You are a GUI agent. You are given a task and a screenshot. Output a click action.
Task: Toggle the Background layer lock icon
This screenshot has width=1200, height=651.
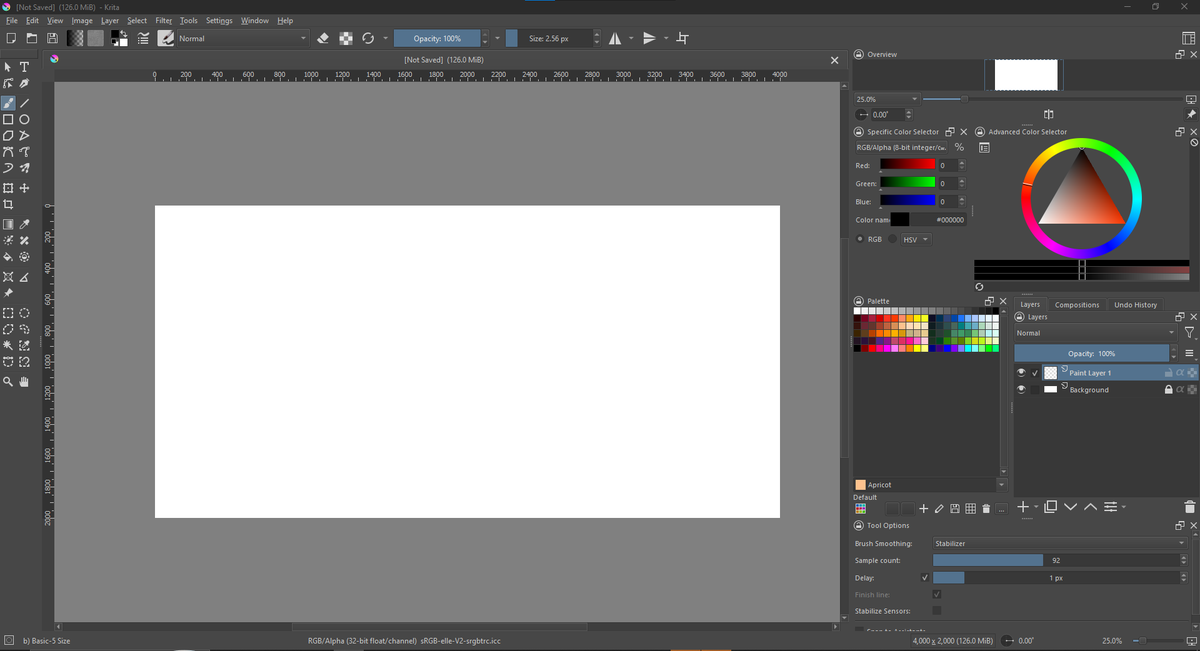pos(1168,389)
